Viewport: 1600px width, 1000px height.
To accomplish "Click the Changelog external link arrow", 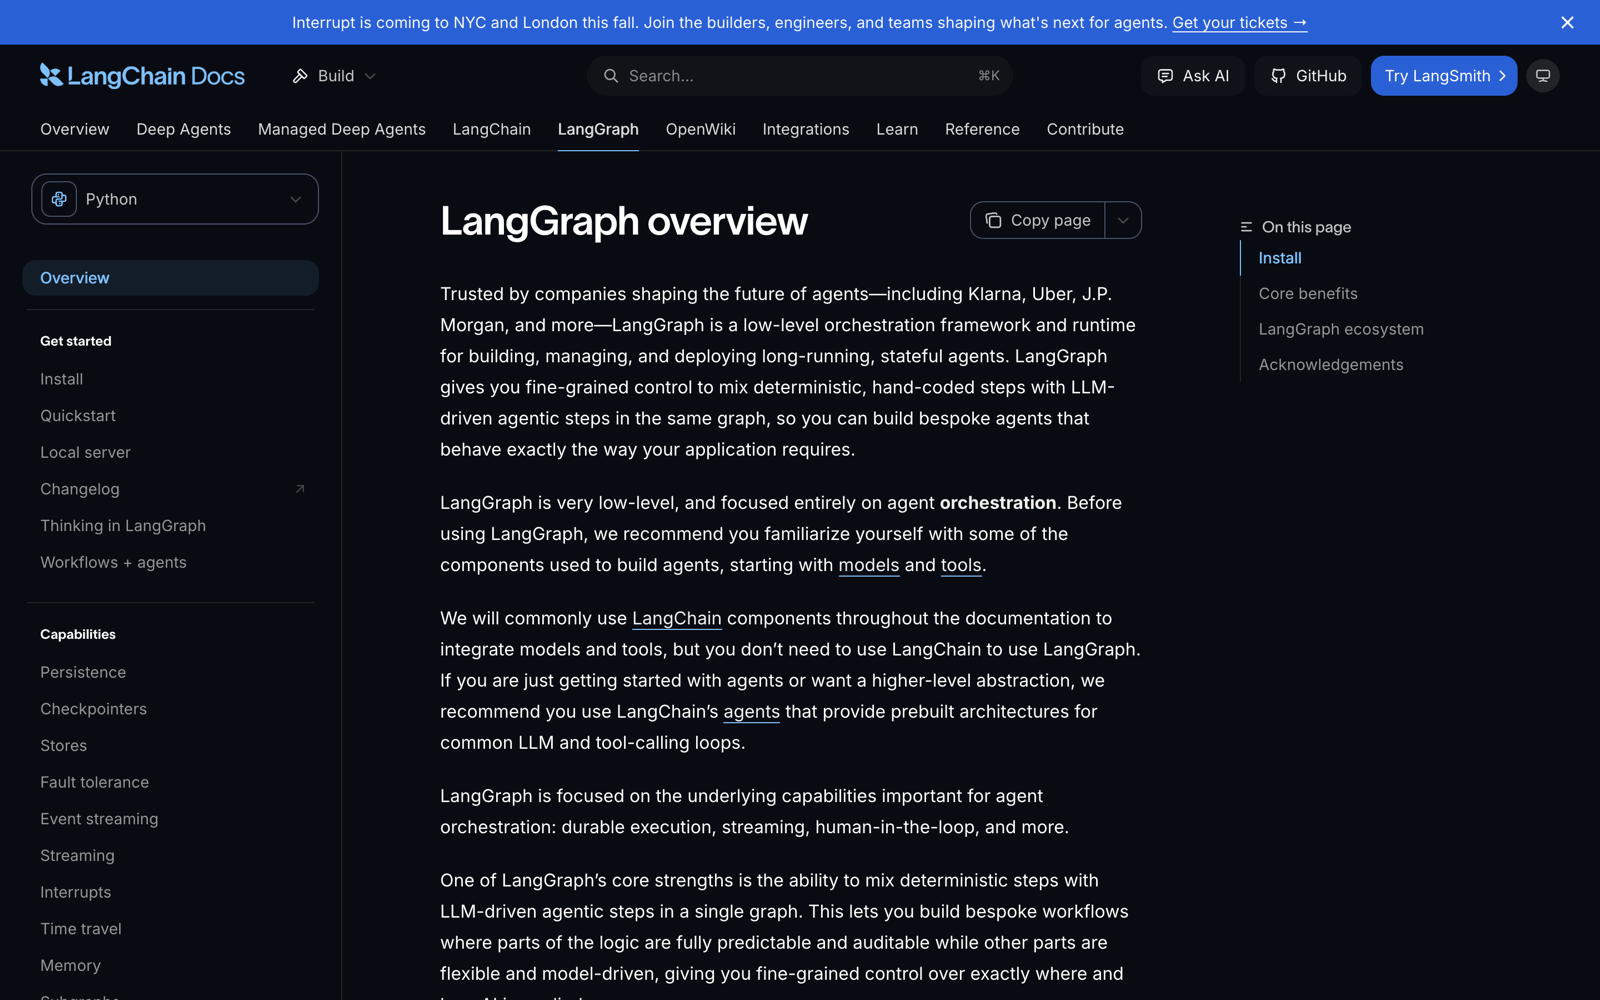I will point(300,489).
